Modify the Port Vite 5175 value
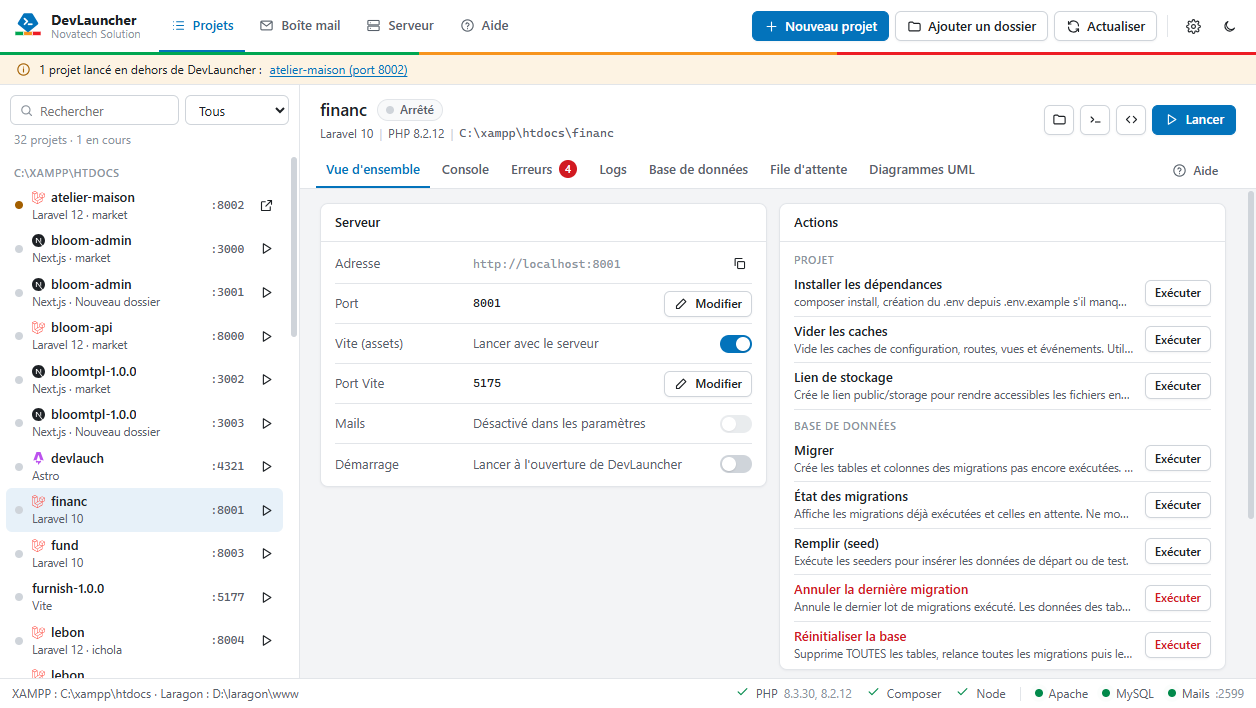 [708, 384]
